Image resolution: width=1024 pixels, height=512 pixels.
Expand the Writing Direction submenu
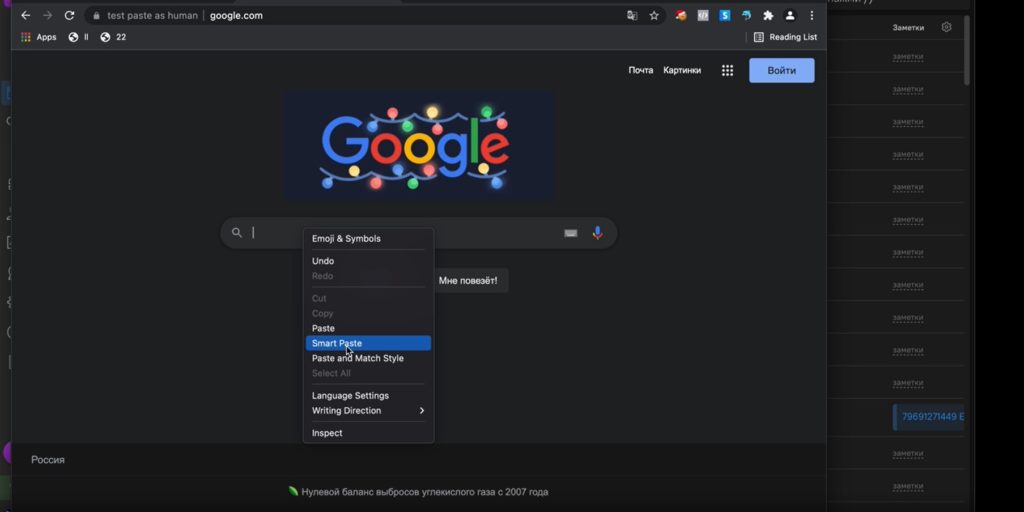[x=368, y=411]
